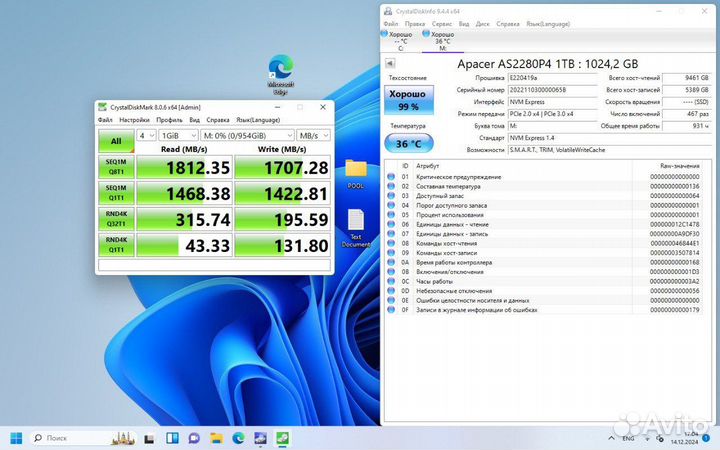This screenshot has height=450, width=720.
Task: Open the Windows Start menu
Action: pos(16,438)
